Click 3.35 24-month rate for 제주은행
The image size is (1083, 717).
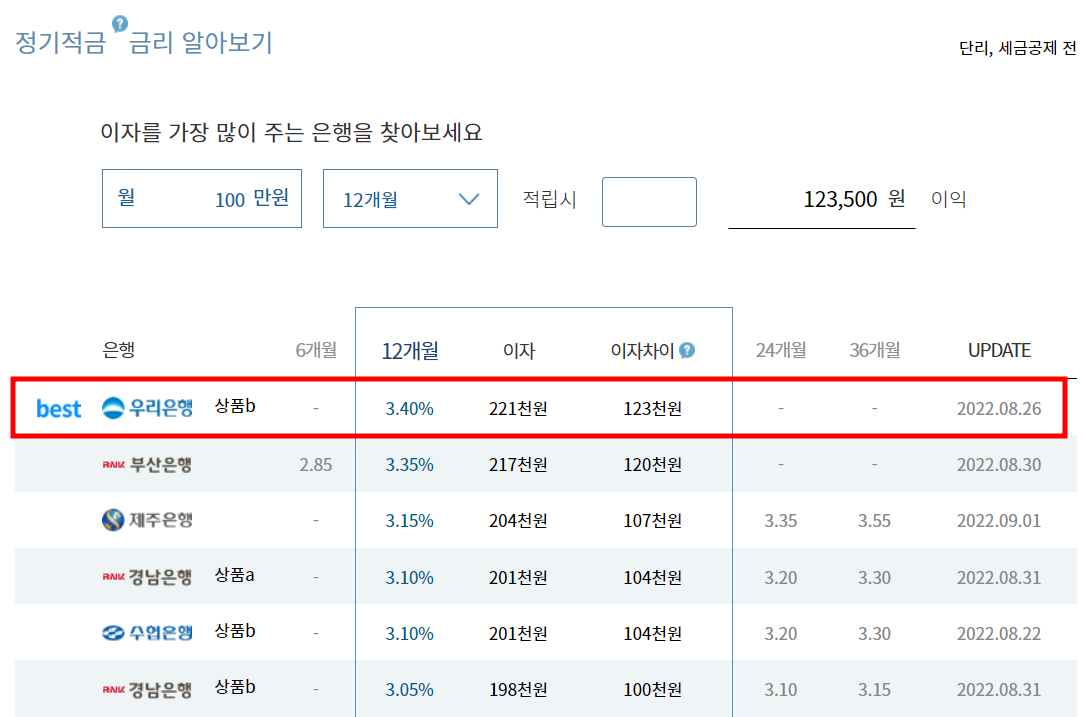pos(780,521)
